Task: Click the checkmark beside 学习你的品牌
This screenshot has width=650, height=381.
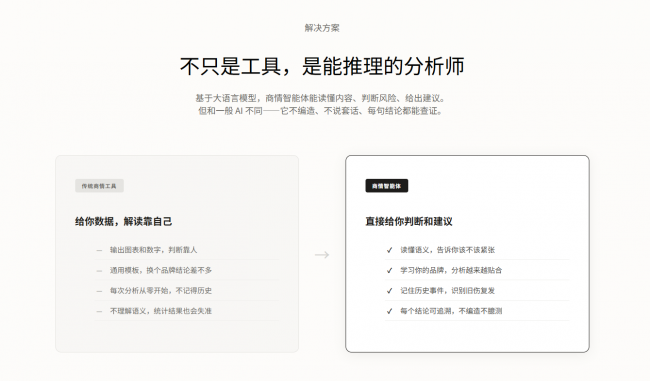Action: [389, 270]
